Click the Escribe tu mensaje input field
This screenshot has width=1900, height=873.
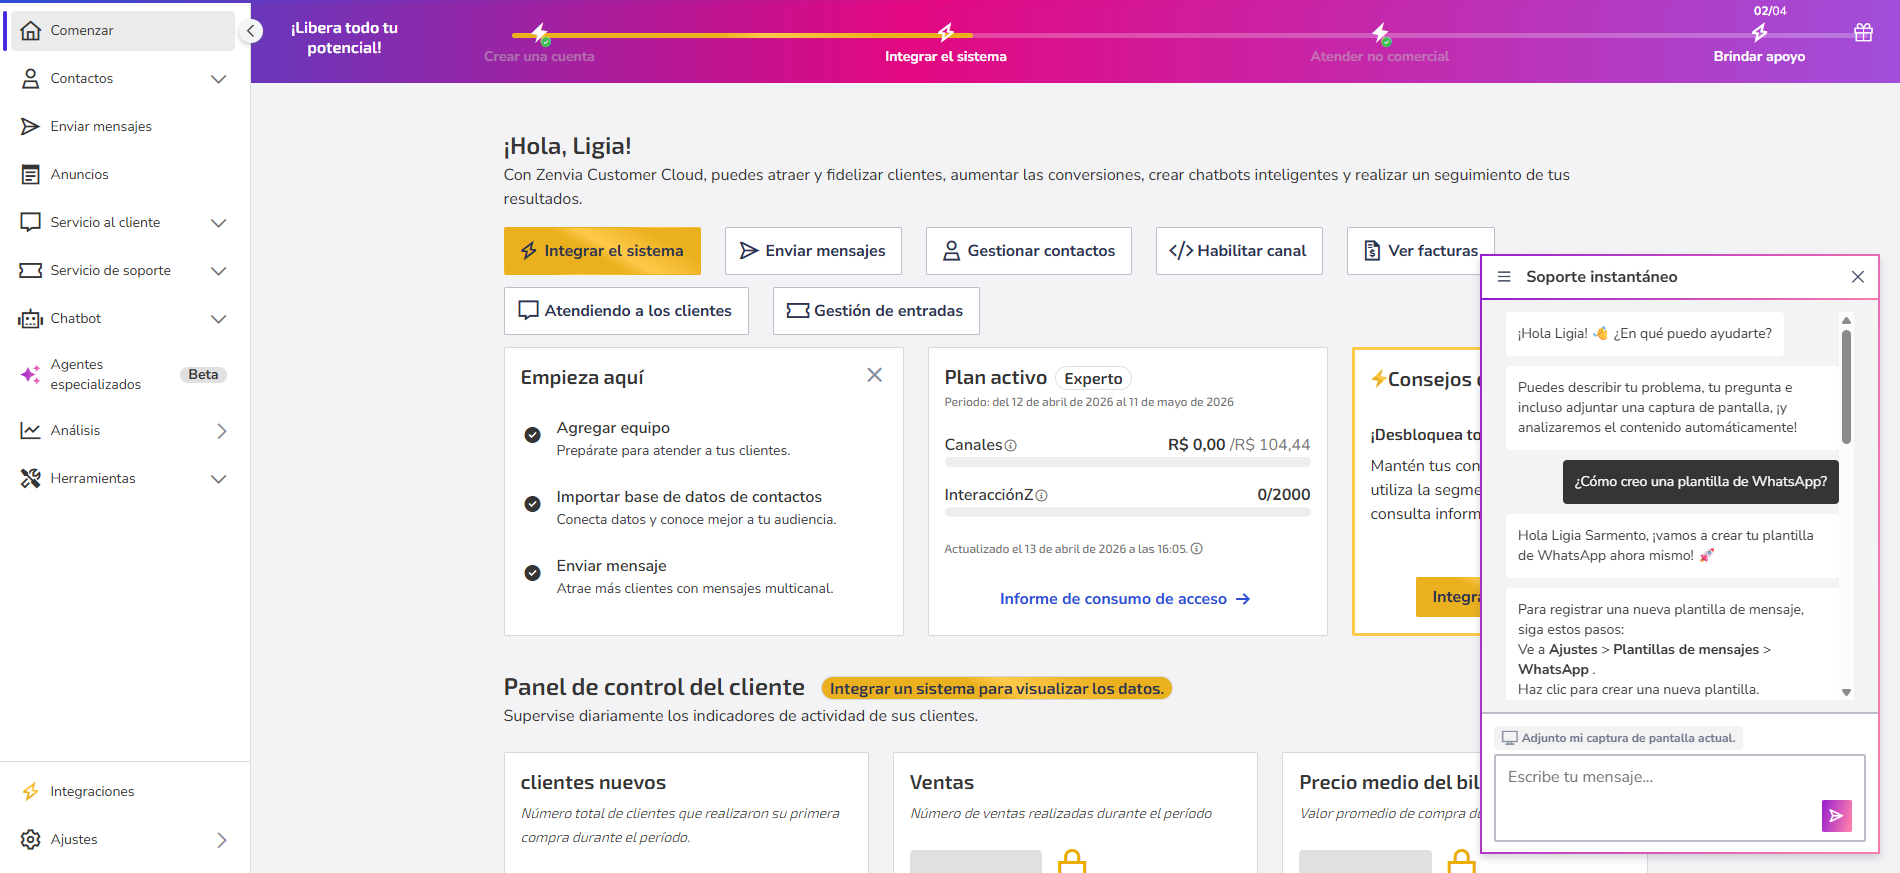(1680, 798)
